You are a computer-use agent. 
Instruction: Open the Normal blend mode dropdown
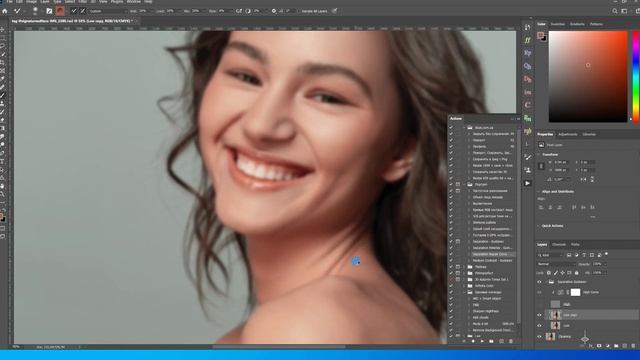556,264
